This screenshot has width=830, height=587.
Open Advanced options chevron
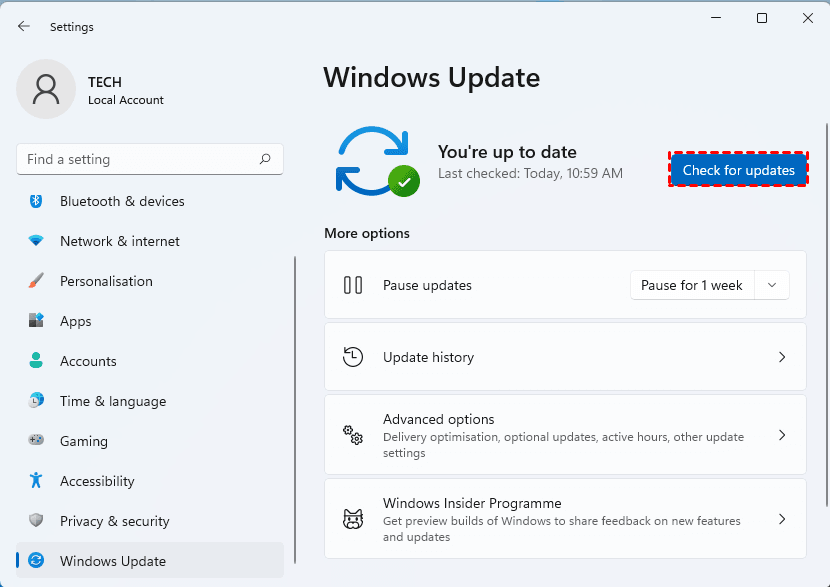click(x=782, y=435)
